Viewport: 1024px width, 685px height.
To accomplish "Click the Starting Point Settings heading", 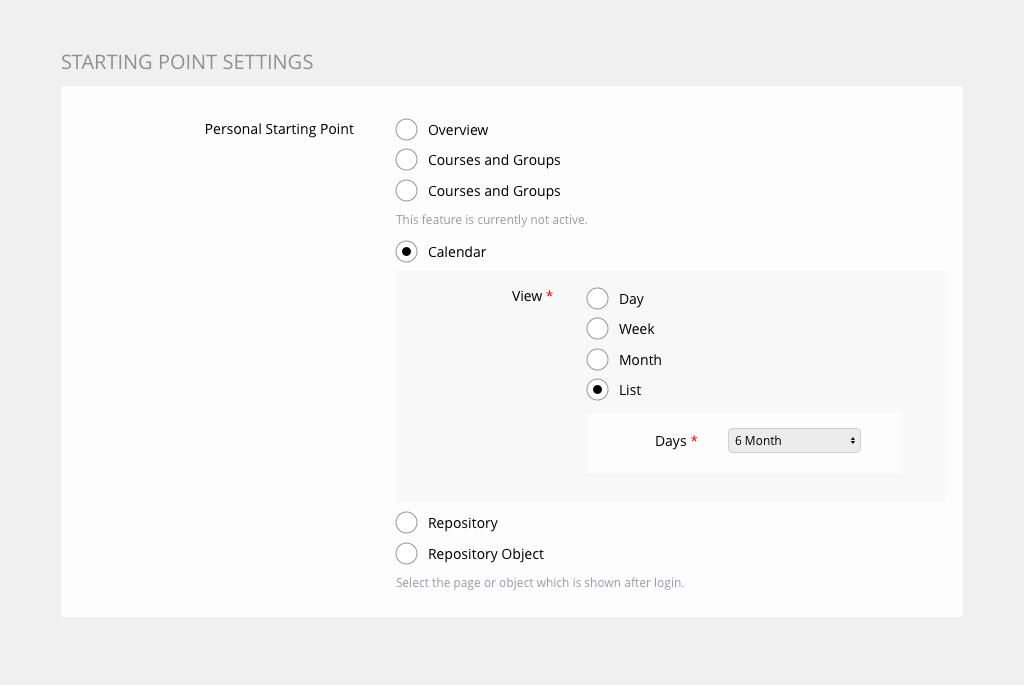I will pos(187,62).
